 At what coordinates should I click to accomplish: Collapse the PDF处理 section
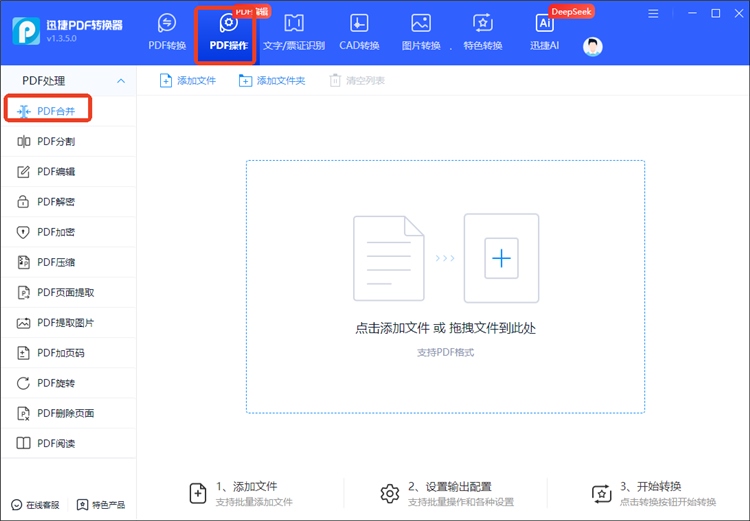(x=121, y=81)
